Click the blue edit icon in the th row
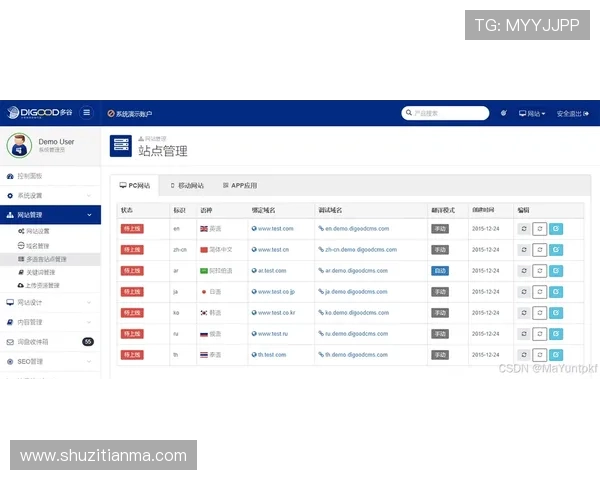Image resolution: width=600 pixels, height=480 pixels. point(556,354)
